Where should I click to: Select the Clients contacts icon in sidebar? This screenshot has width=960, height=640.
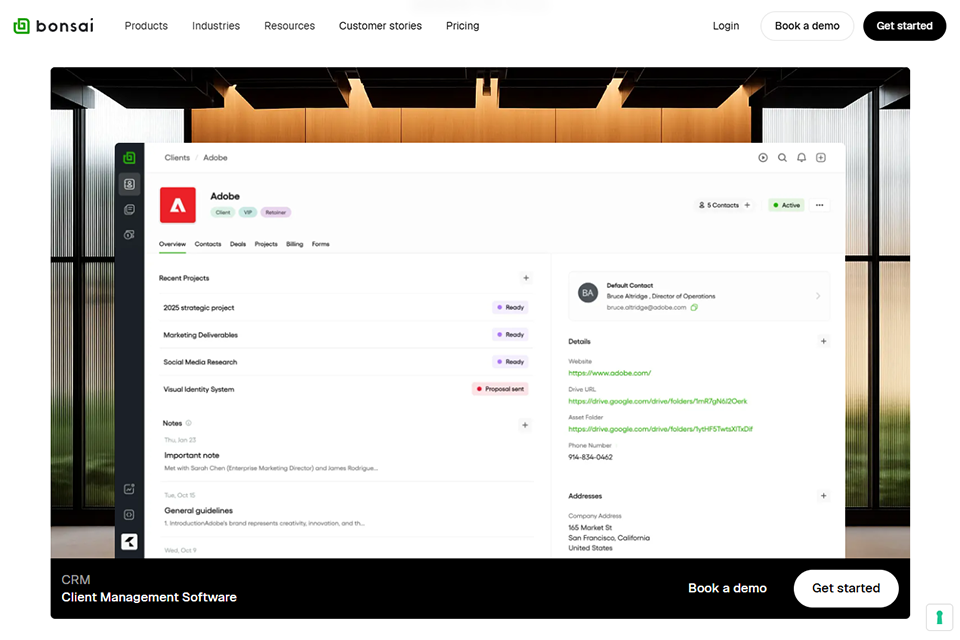click(129, 184)
